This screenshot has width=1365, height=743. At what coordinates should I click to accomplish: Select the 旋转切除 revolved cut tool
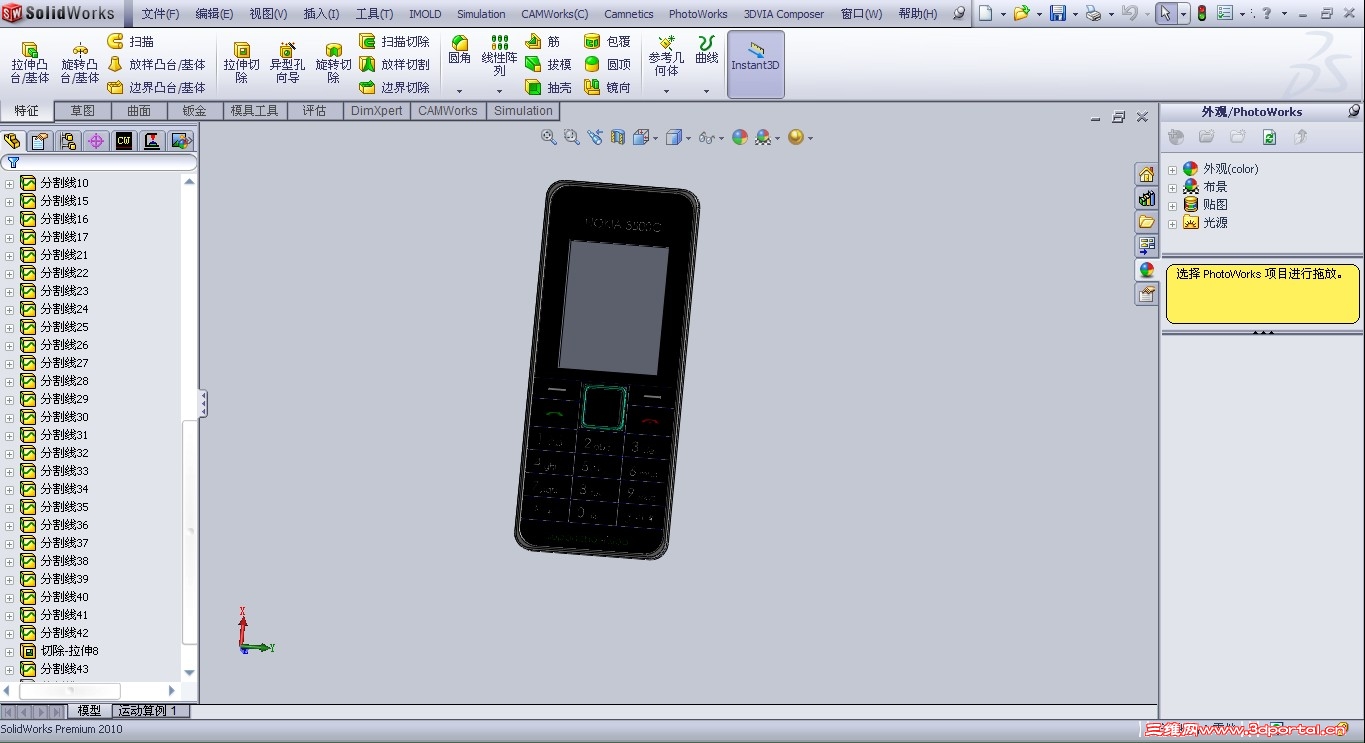point(333,63)
